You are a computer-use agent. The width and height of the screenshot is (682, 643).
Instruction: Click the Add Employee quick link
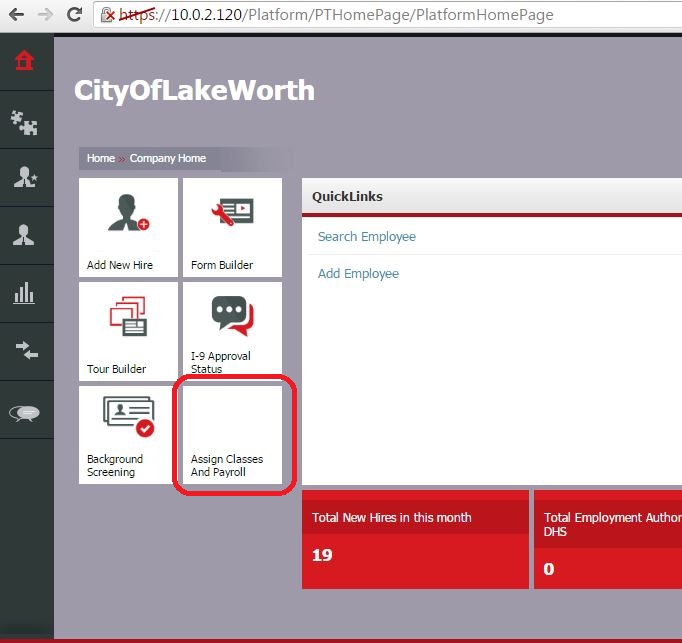(358, 274)
